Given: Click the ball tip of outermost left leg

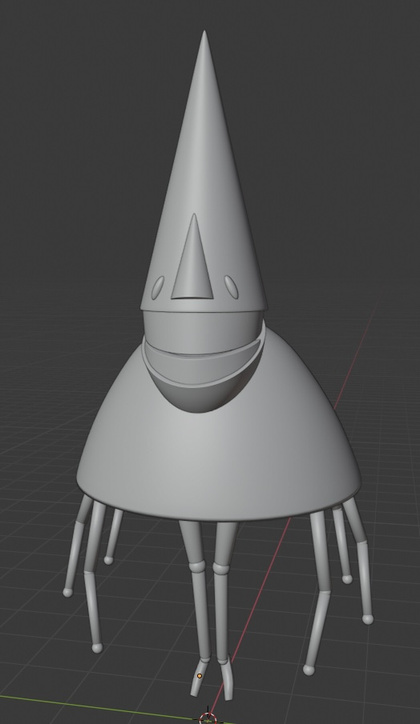Looking at the screenshot, I should coord(67,592).
